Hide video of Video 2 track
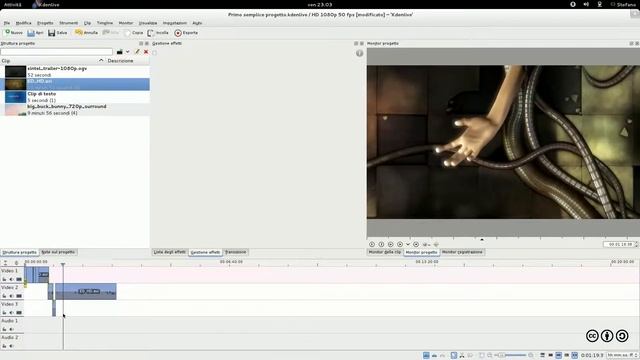Viewport: 640px width, 360px height. [x=19, y=296]
